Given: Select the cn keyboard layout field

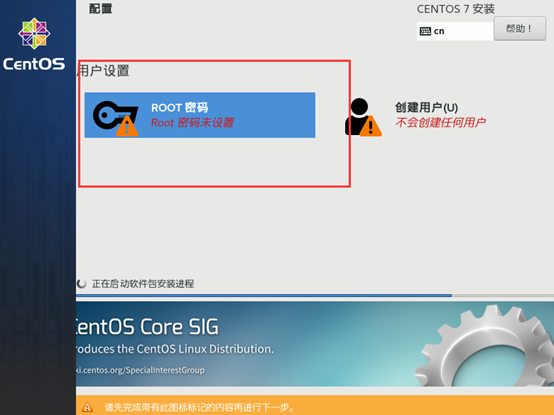Looking at the screenshot, I should pyautogui.click(x=455, y=31).
